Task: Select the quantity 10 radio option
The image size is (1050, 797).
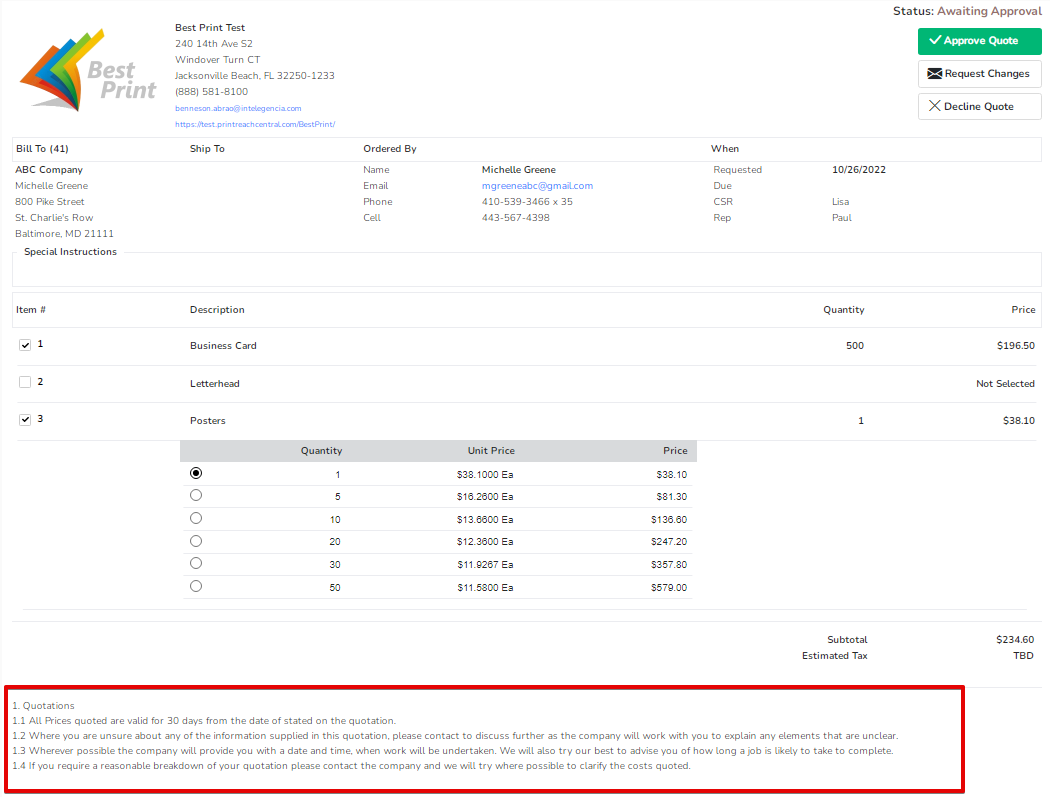Action: click(x=196, y=518)
